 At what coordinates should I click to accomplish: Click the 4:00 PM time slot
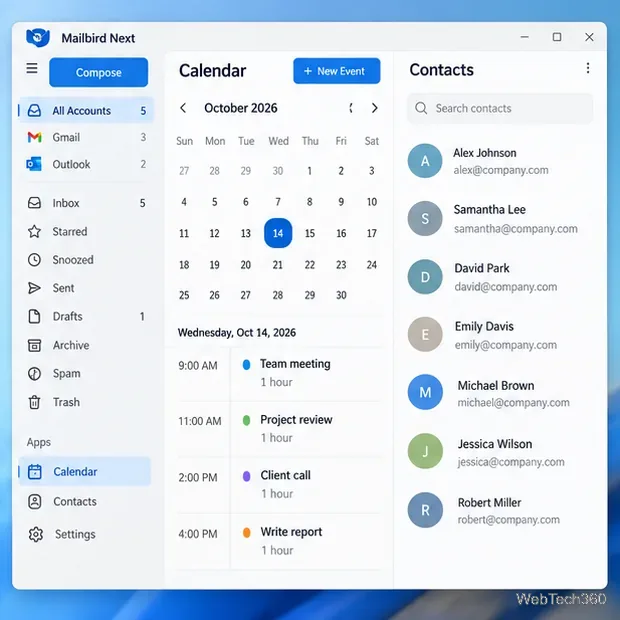[198, 534]
